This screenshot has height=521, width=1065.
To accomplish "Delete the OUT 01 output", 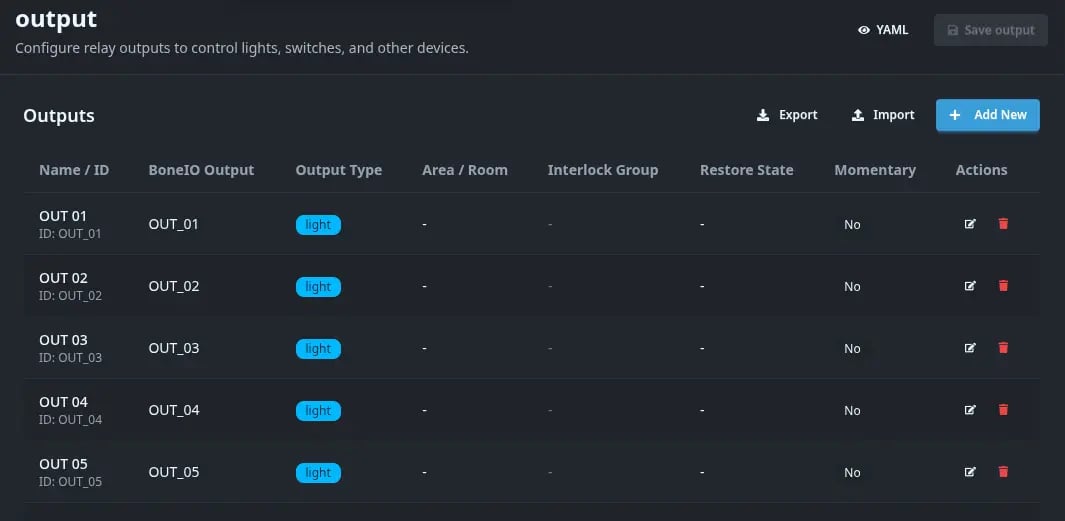I will 1003,224.
